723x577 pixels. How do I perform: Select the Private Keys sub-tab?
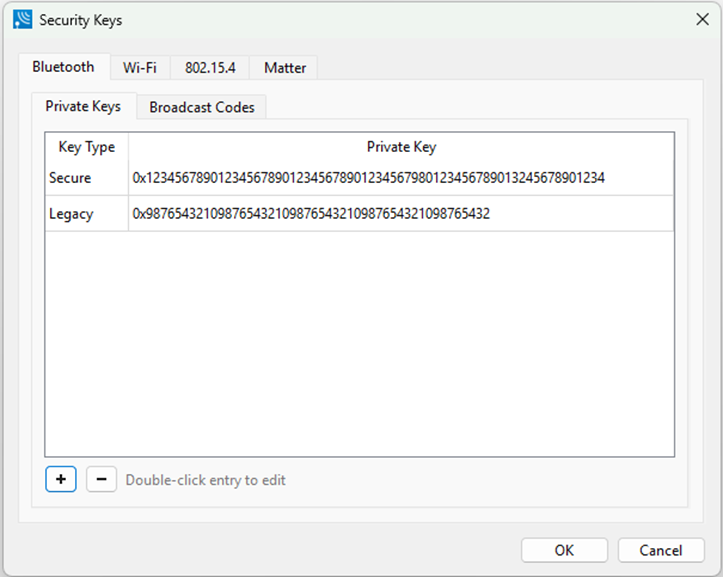click(83, 106)
